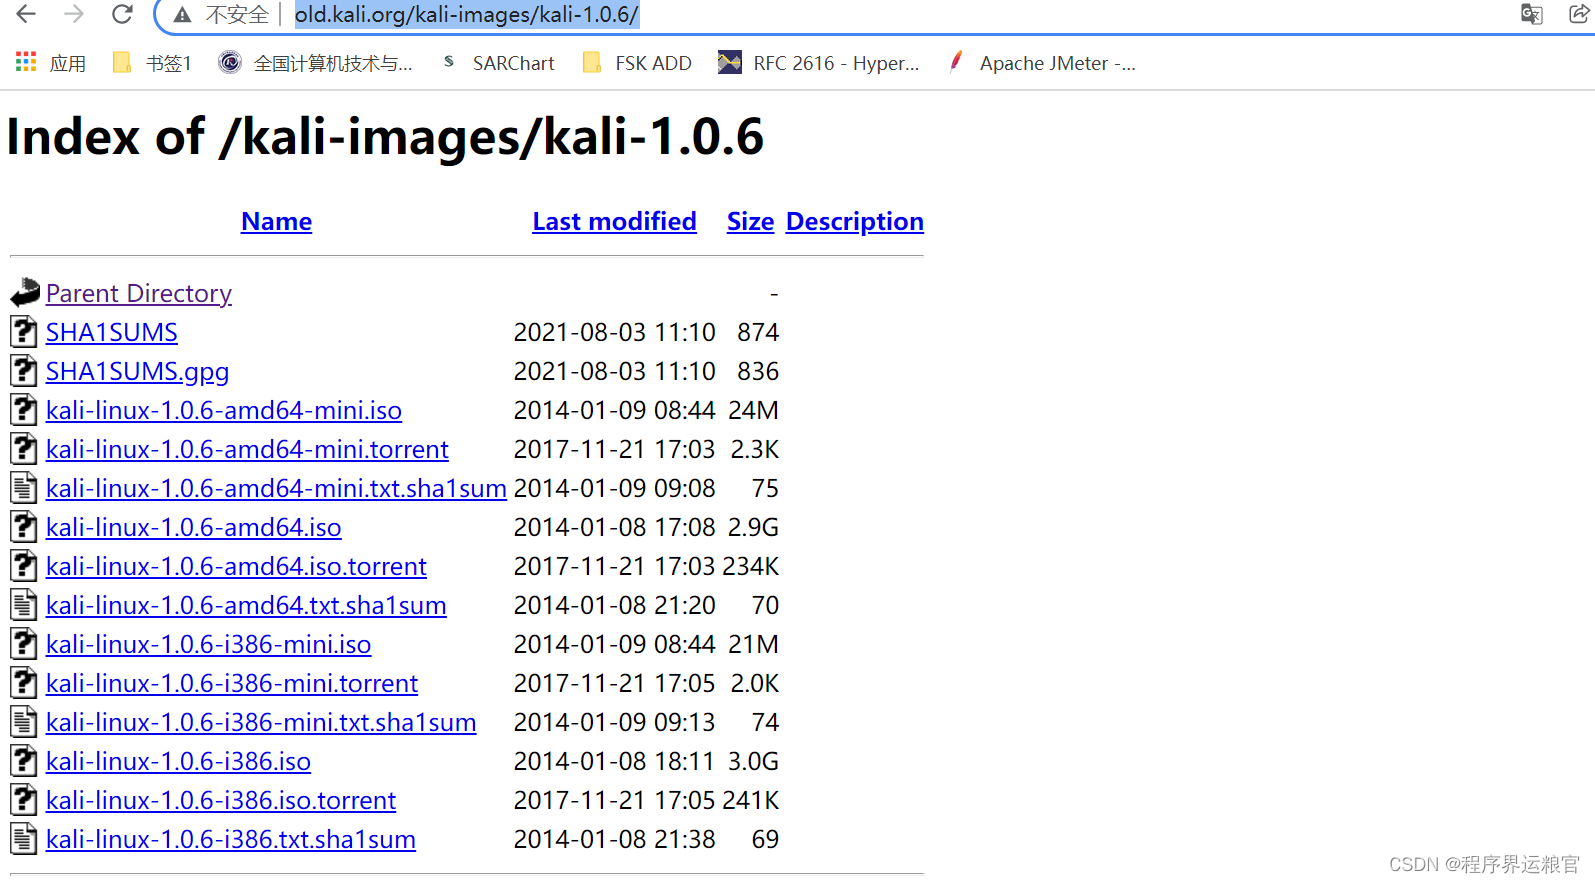Click the icon beside kali-linux-1.0.6-i386.iso.torrent
This screenshot has height=883, width=1595.
24,800
